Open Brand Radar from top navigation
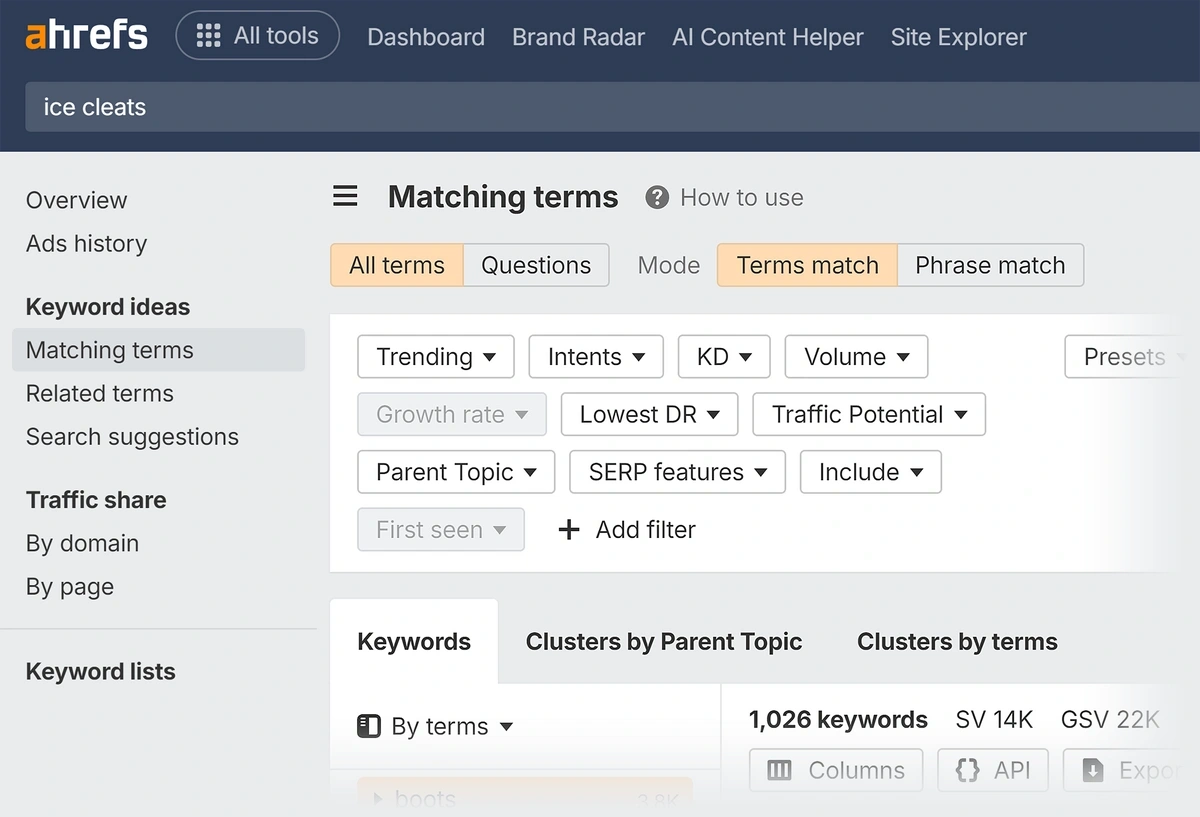The height and width of the screenshot is (817, 1200). point(578,37)
